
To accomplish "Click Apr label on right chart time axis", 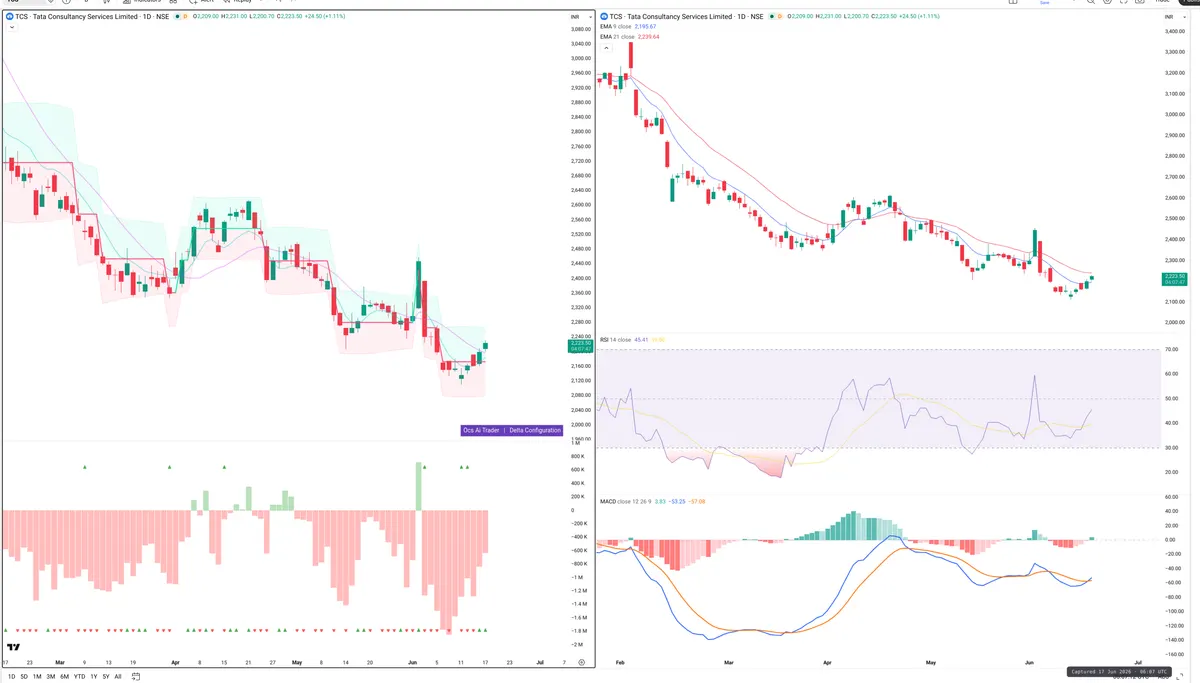I will click(x=827, y=662).
